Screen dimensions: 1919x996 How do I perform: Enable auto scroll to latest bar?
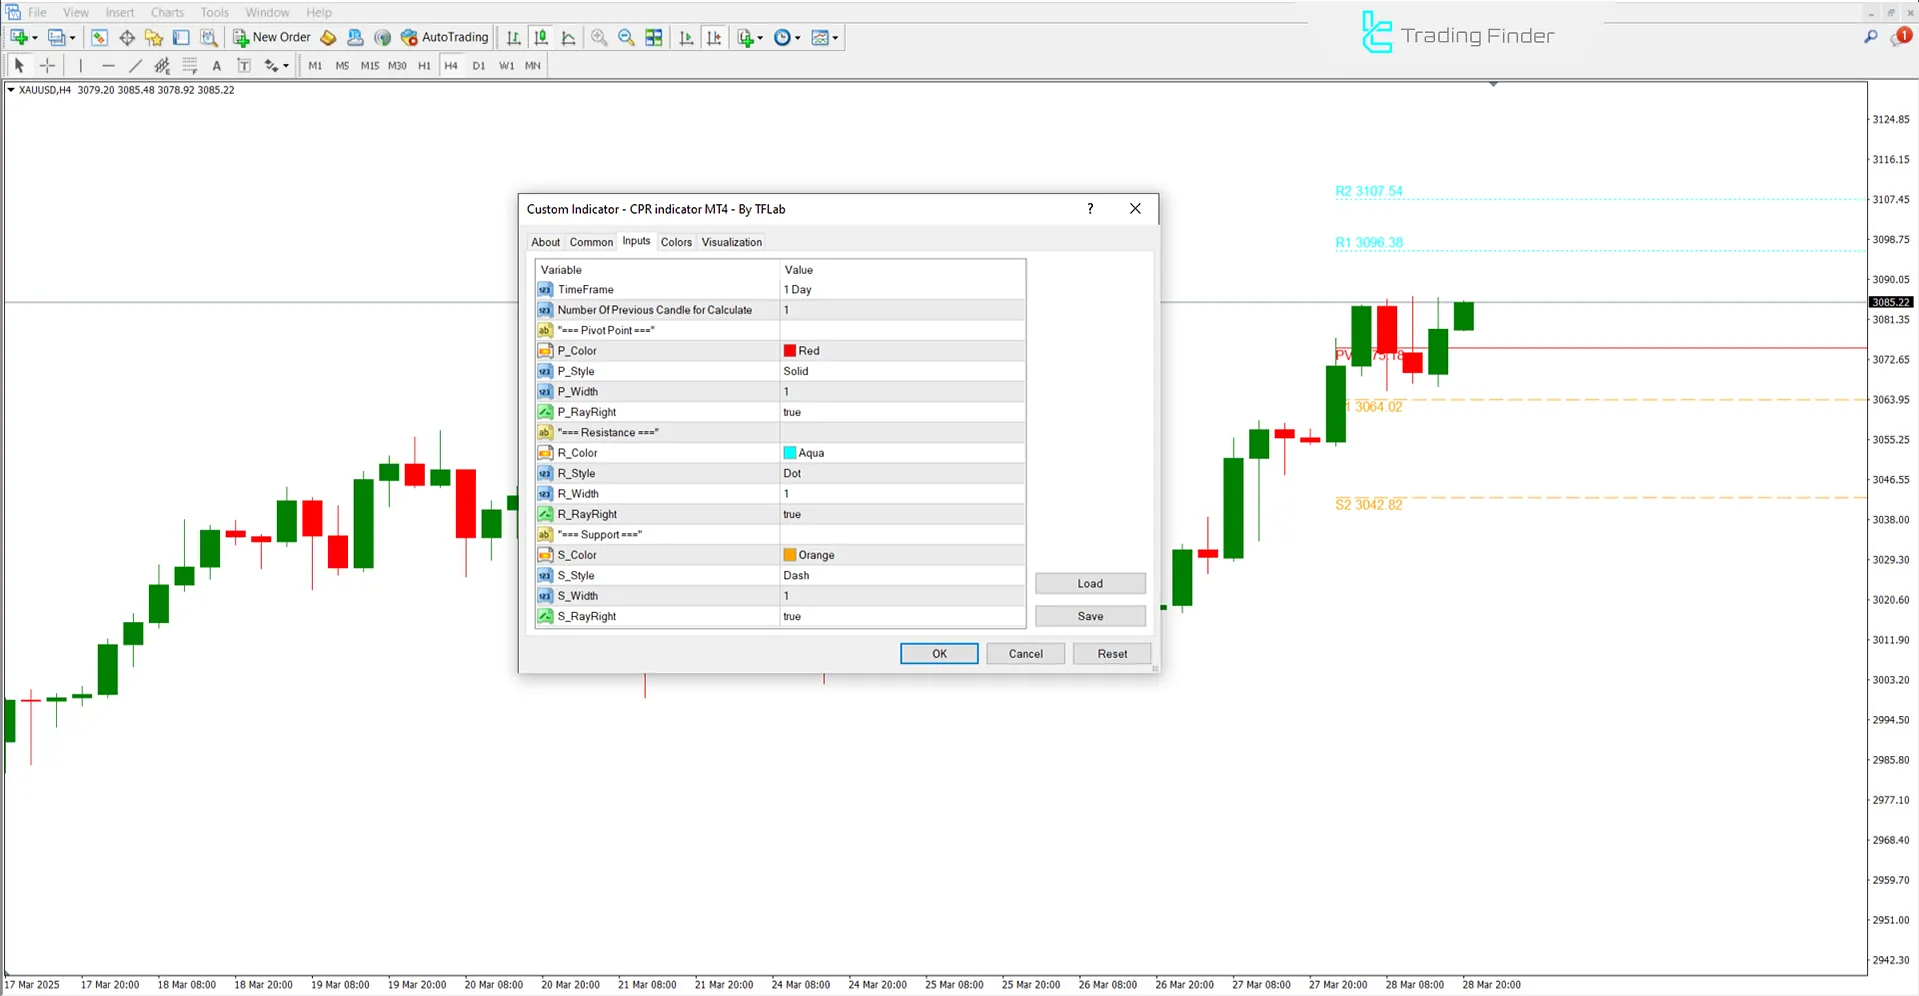pyautogui.click(x=686, y=37)
